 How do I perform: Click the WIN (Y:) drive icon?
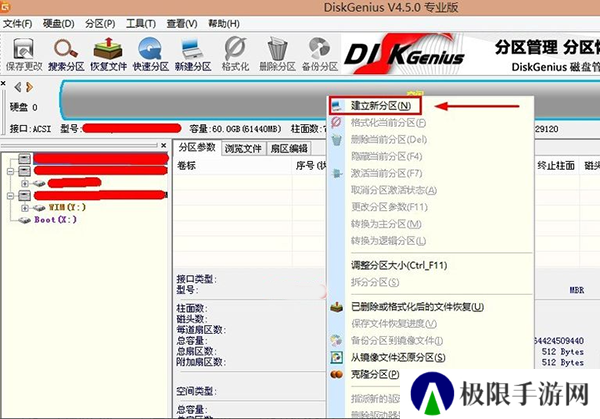[39, 208]
